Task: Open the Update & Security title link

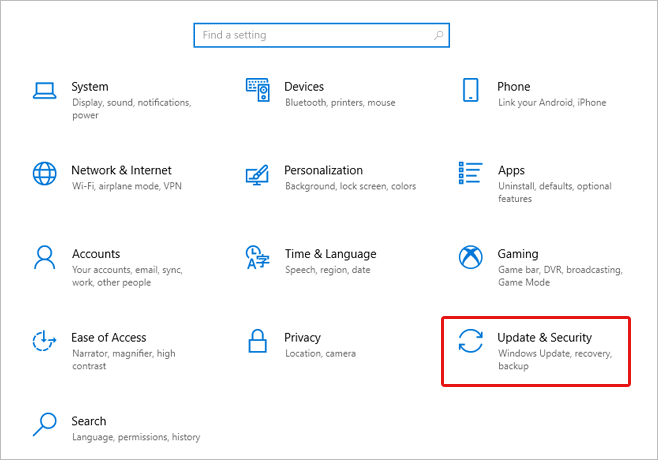Action: pos(544,338)
